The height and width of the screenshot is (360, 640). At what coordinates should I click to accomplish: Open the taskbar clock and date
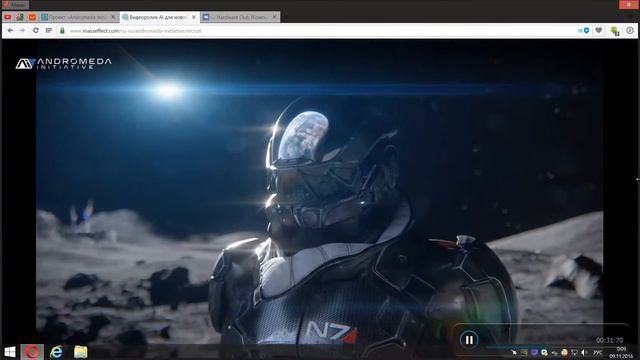621,353
